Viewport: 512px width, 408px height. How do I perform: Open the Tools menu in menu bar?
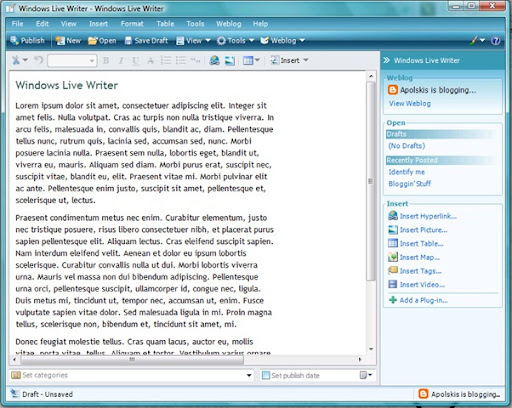click(195, 24)
